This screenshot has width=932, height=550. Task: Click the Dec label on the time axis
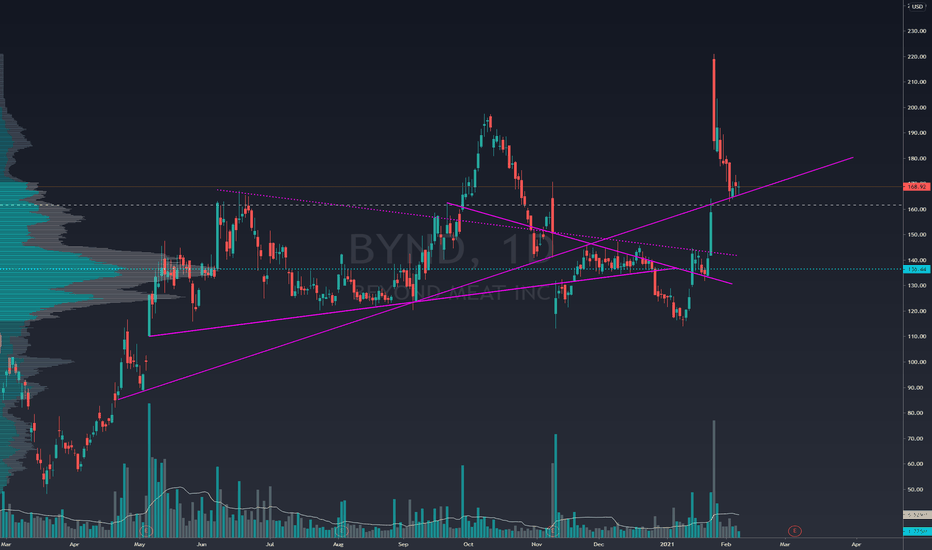(x=599, y=544)
